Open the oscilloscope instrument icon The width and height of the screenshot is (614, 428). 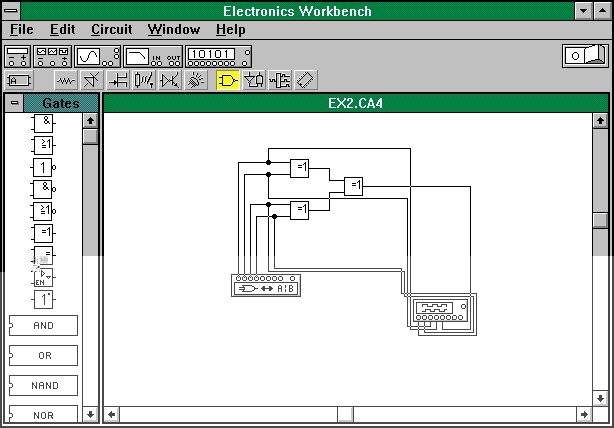(98, 57)
